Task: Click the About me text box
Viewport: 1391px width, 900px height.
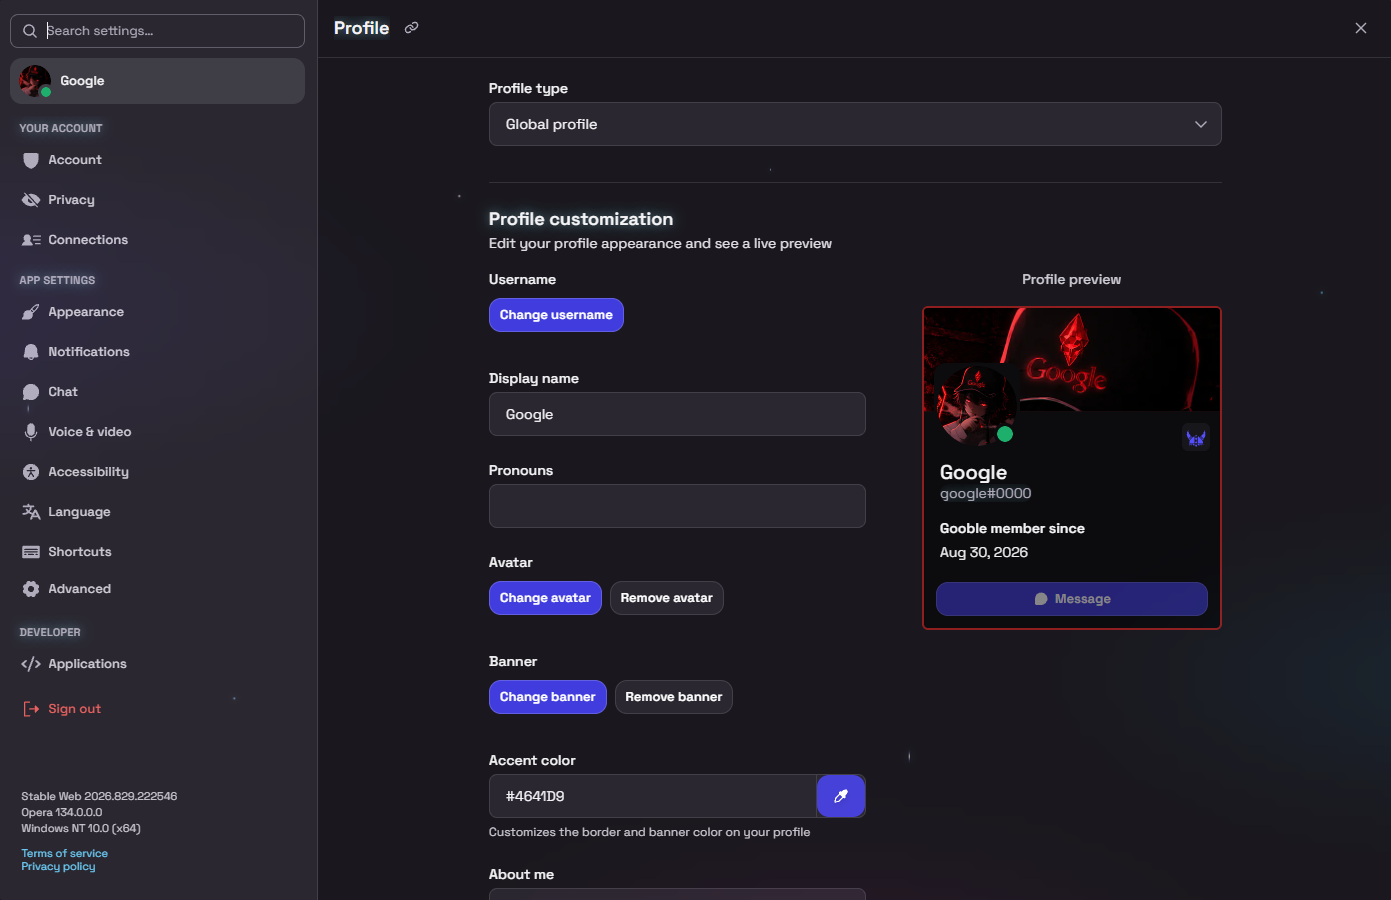Action: click(x=677, y=894)
